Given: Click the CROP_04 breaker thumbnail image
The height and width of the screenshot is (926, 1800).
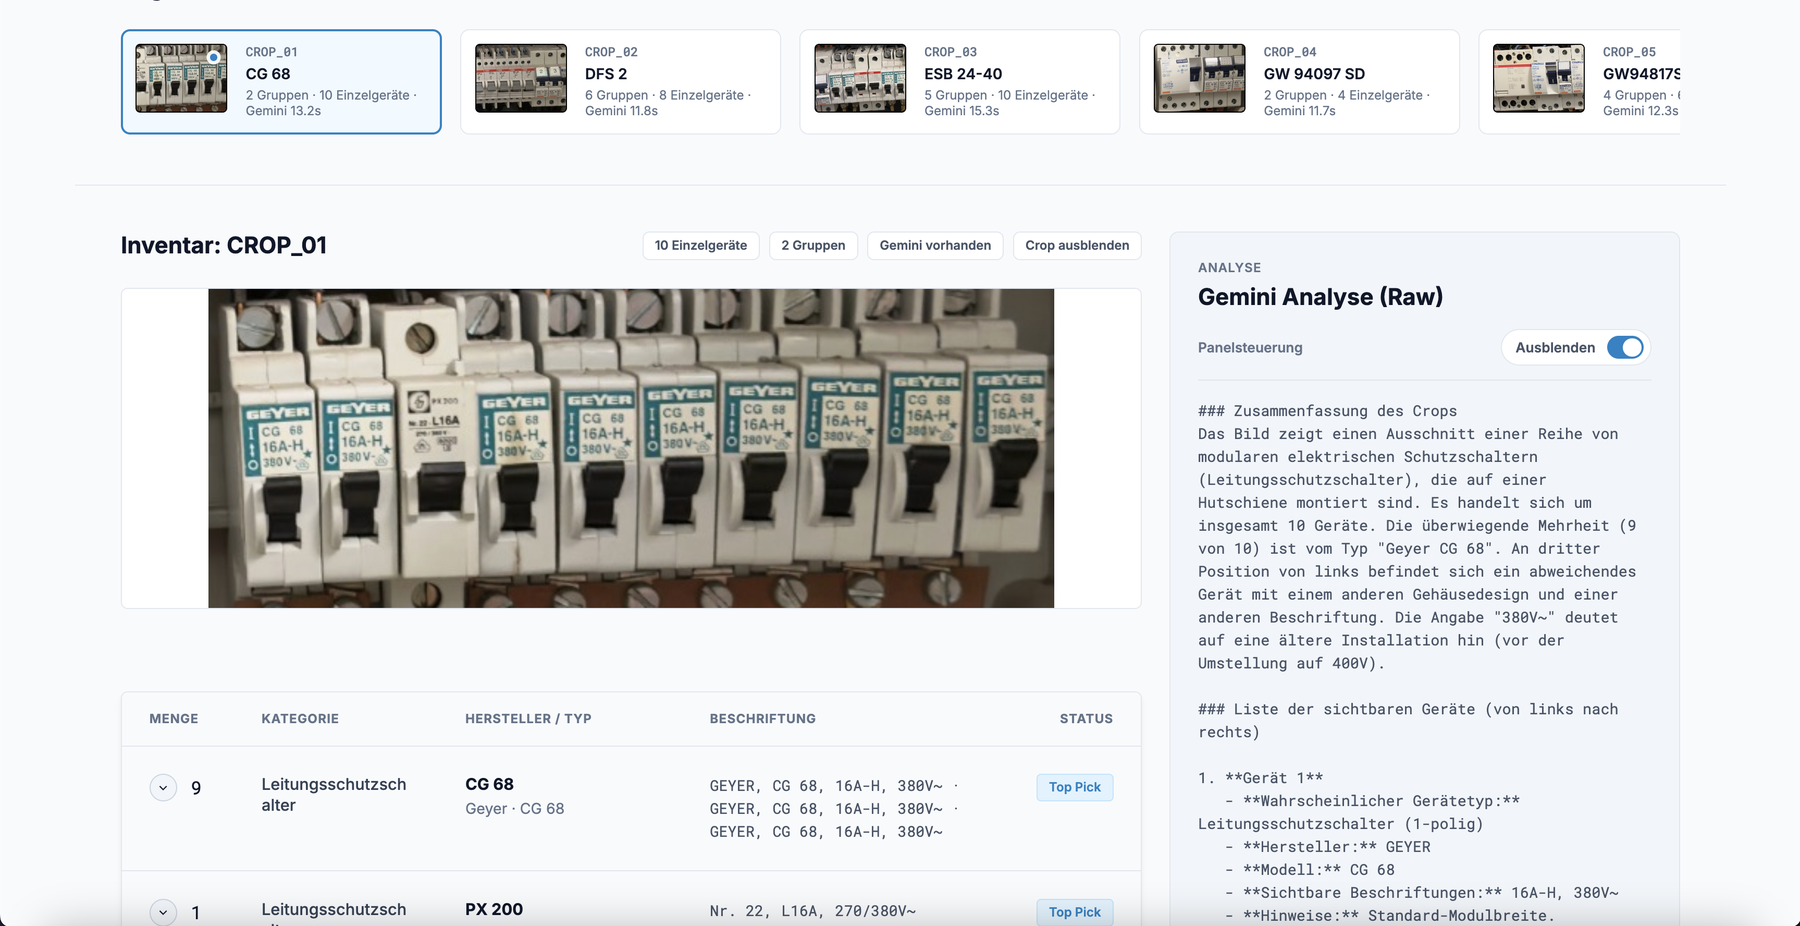Looking at the screenshot, I should click(1200, 78).
